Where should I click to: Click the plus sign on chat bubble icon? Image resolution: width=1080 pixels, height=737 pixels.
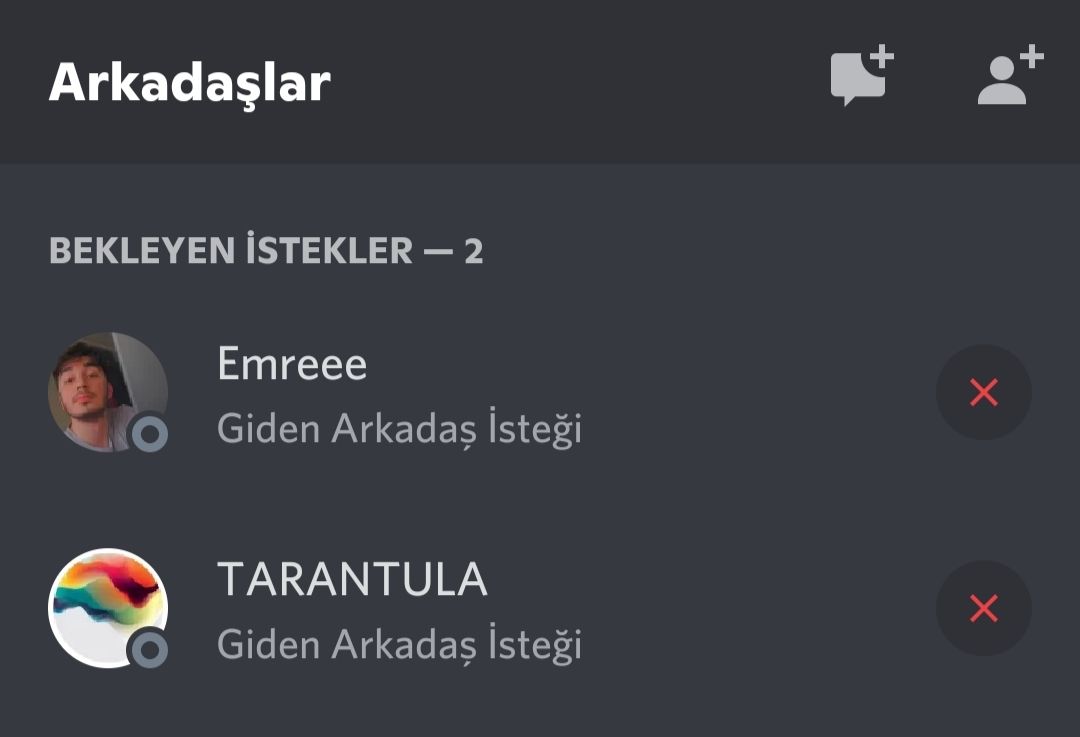tap(882, 57)
